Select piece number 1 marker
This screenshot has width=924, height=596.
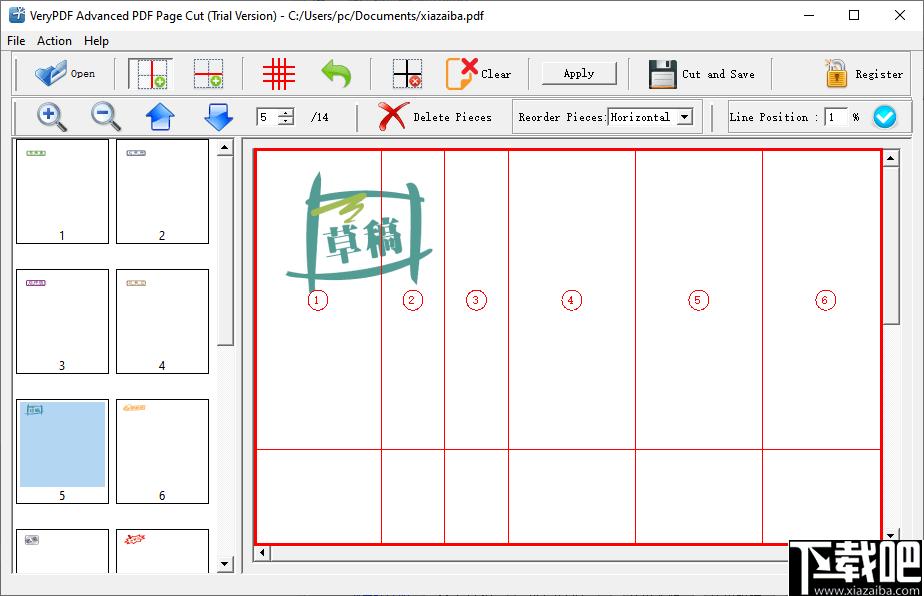[317, 300]
